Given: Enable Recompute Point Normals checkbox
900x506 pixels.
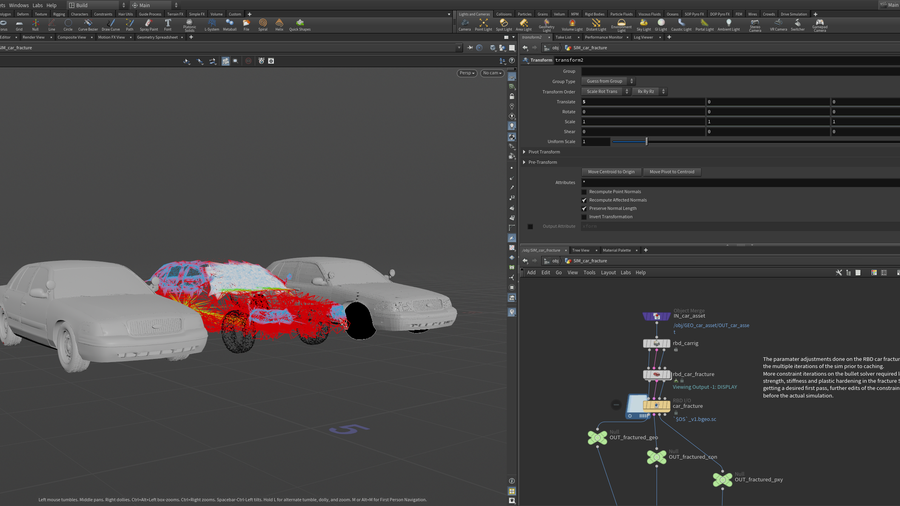Looking at the screenshot, I should (585, 192).
